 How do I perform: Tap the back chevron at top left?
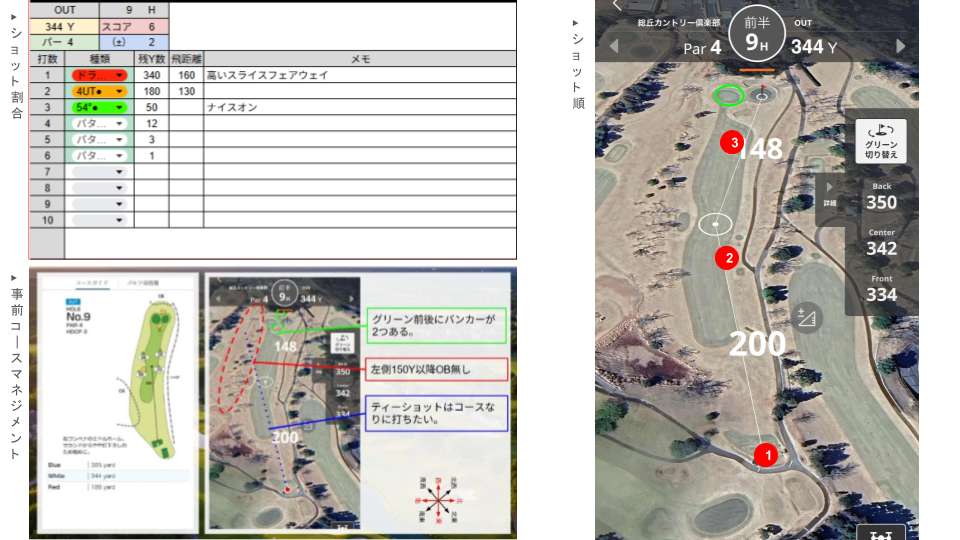tap(617, 6)
